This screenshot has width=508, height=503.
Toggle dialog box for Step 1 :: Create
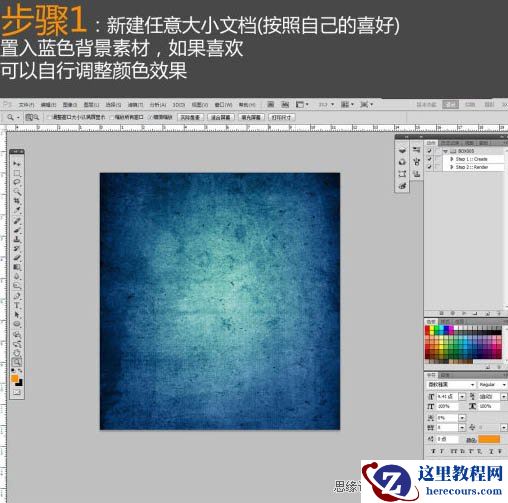pos(437,159)
